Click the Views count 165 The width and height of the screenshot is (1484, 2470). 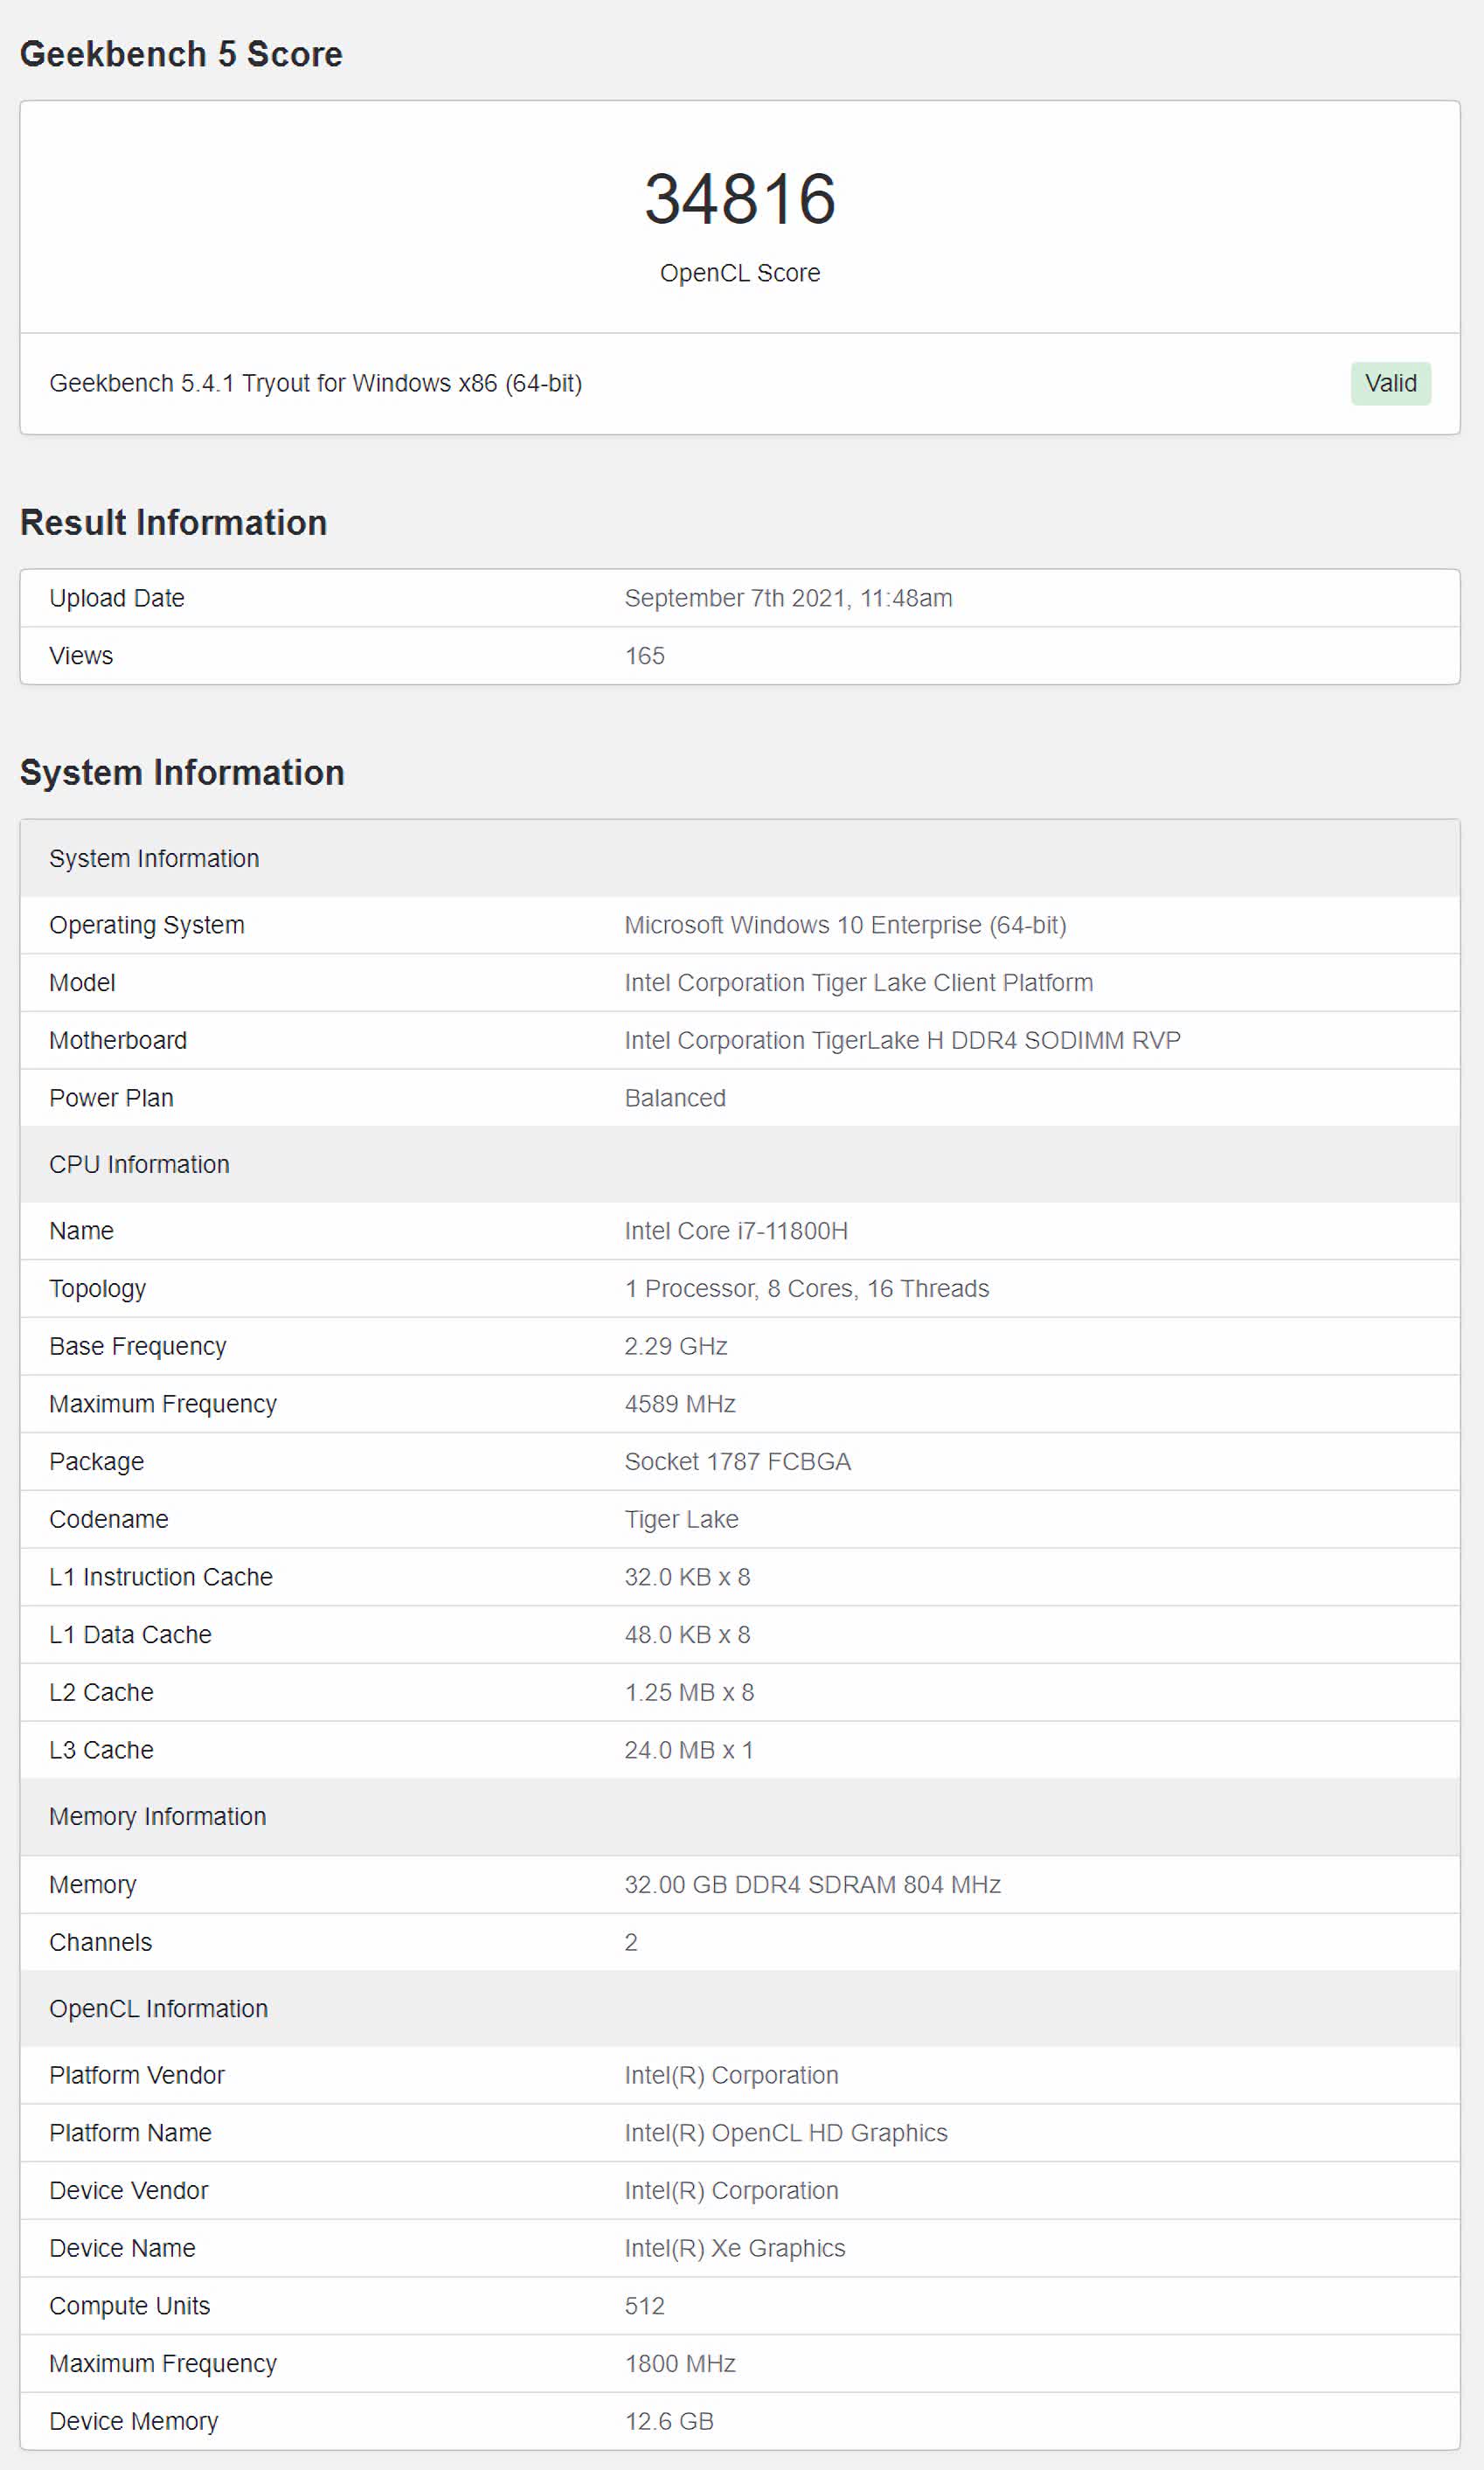point(644,656)
